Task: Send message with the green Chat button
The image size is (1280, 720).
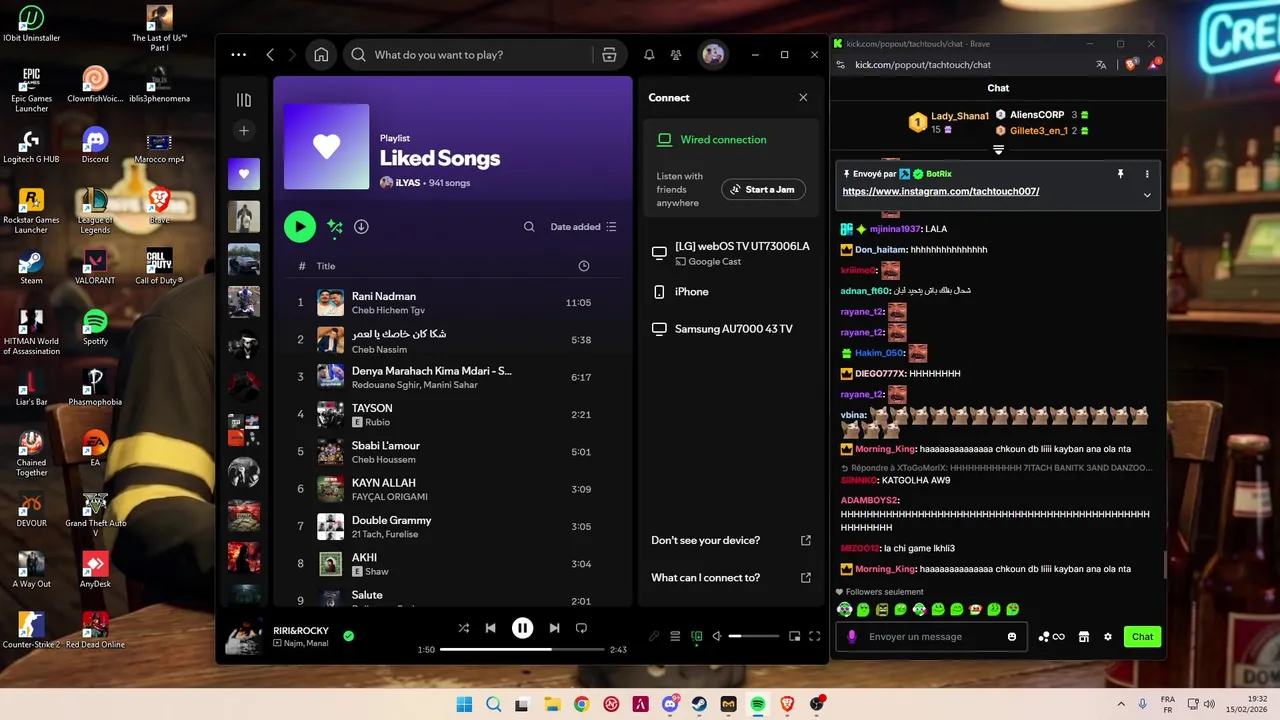Action: (1142, 637)
